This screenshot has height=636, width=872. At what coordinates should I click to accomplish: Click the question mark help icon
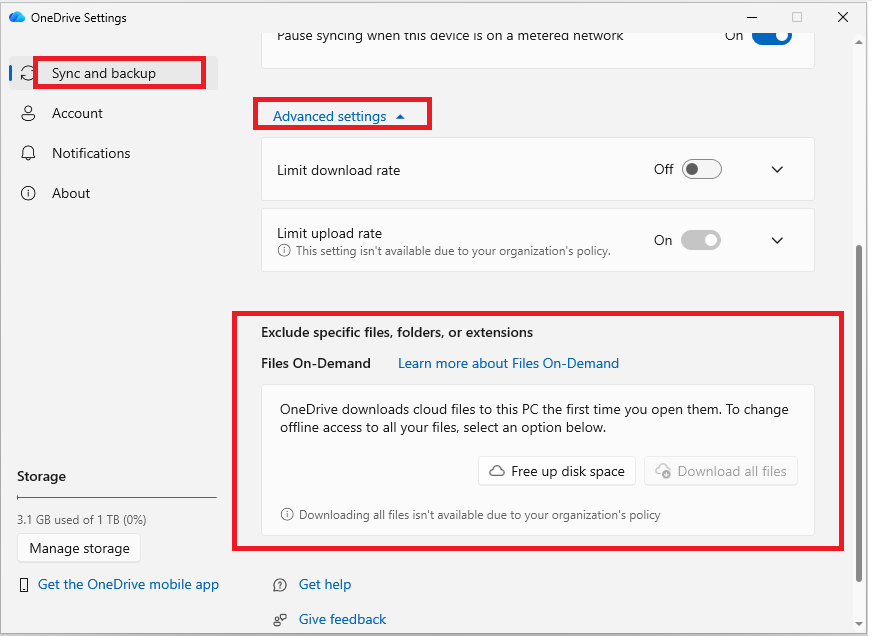[280, 585]
